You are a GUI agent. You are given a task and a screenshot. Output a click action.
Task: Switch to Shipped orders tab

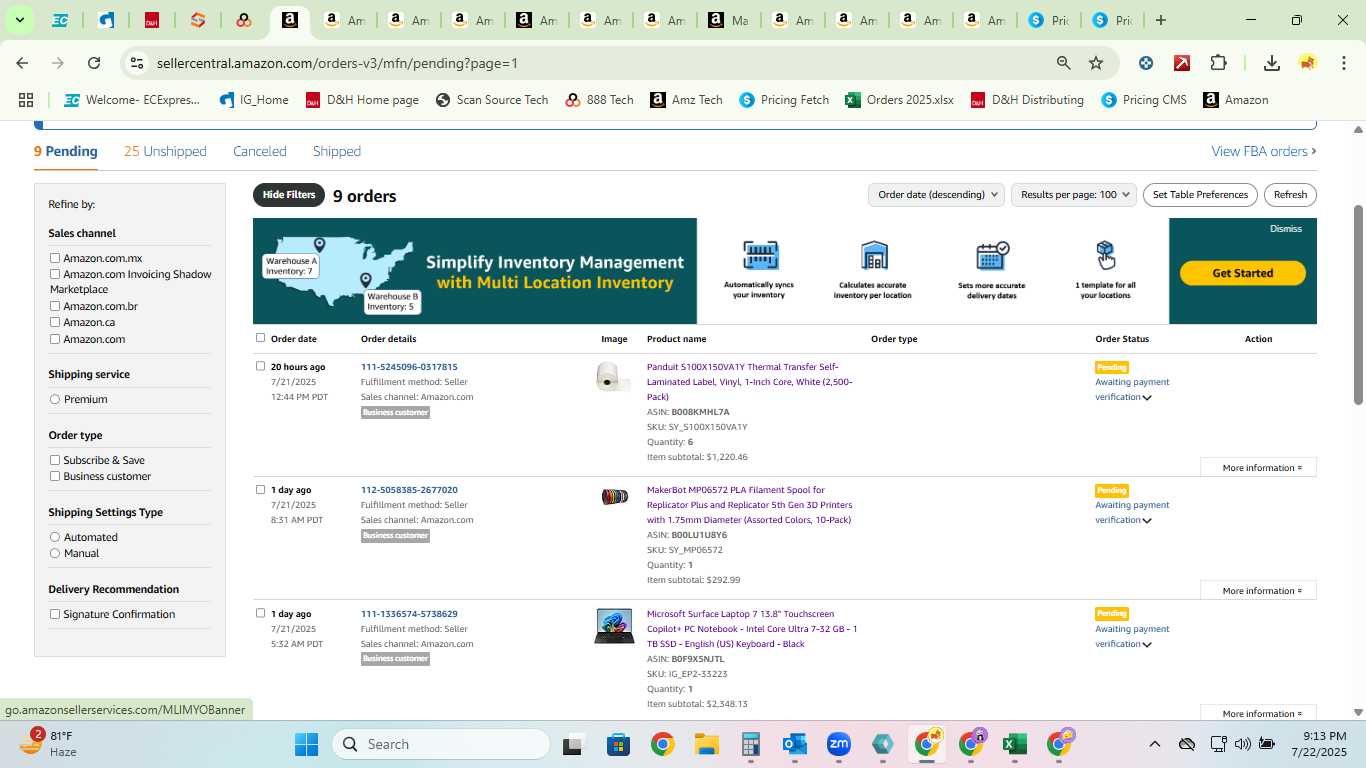[x=337, y=151]
